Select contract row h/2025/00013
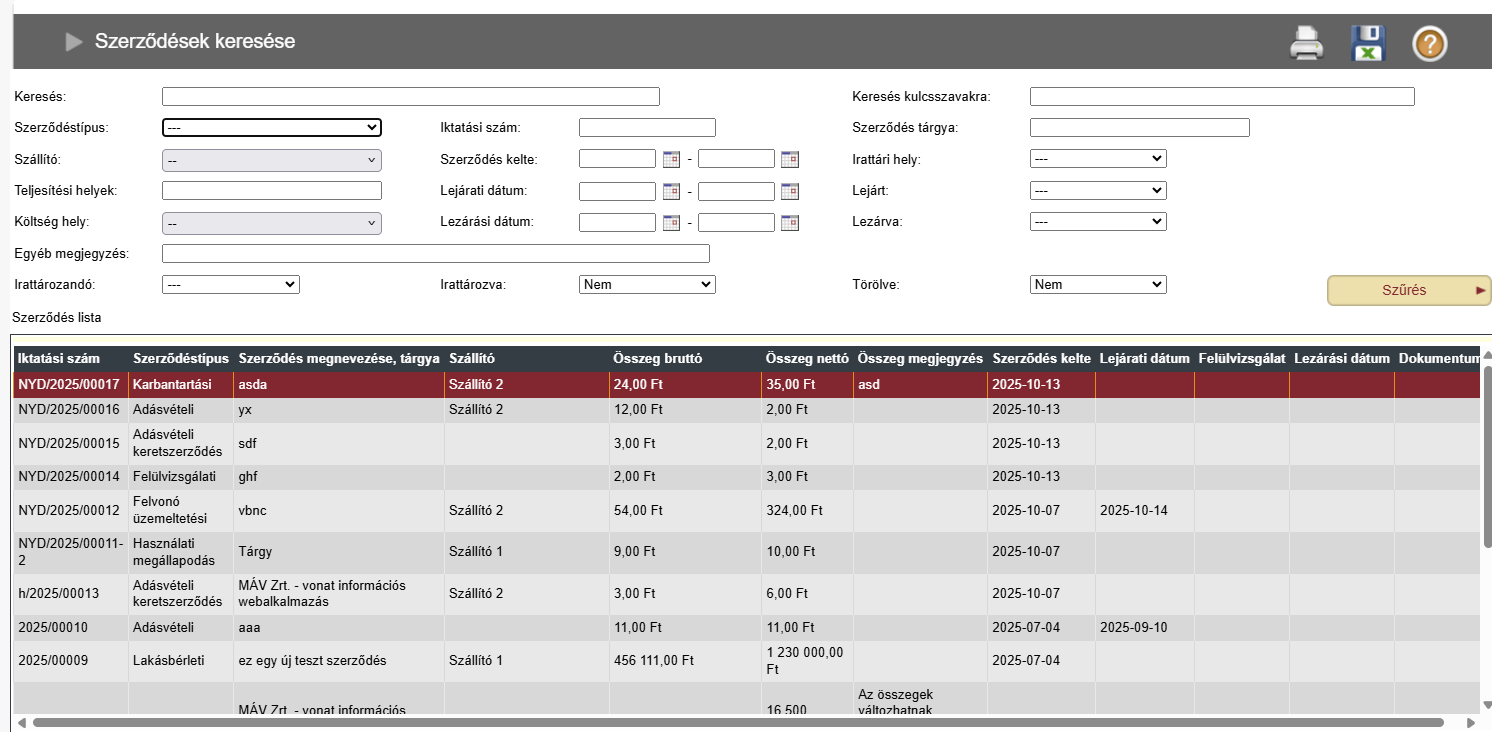 [746, 594]
